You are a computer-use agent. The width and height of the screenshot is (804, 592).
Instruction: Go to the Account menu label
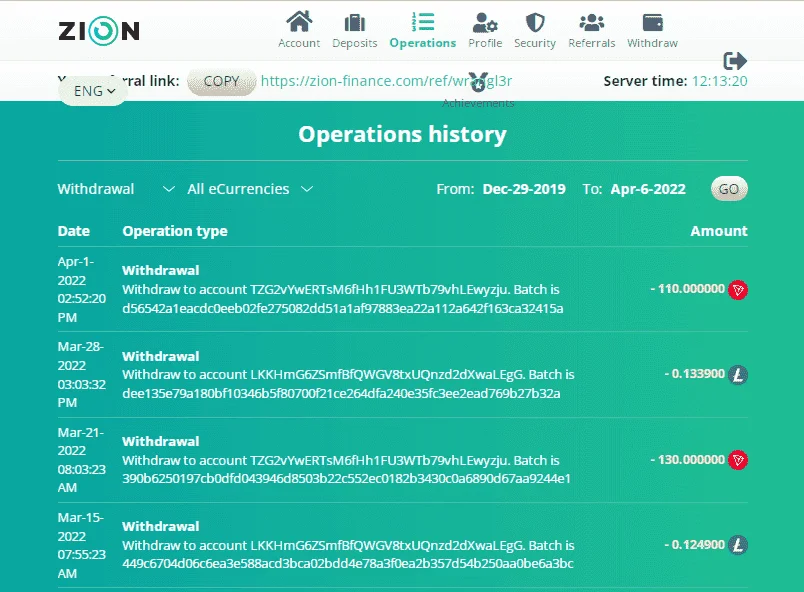pos(299,43)
